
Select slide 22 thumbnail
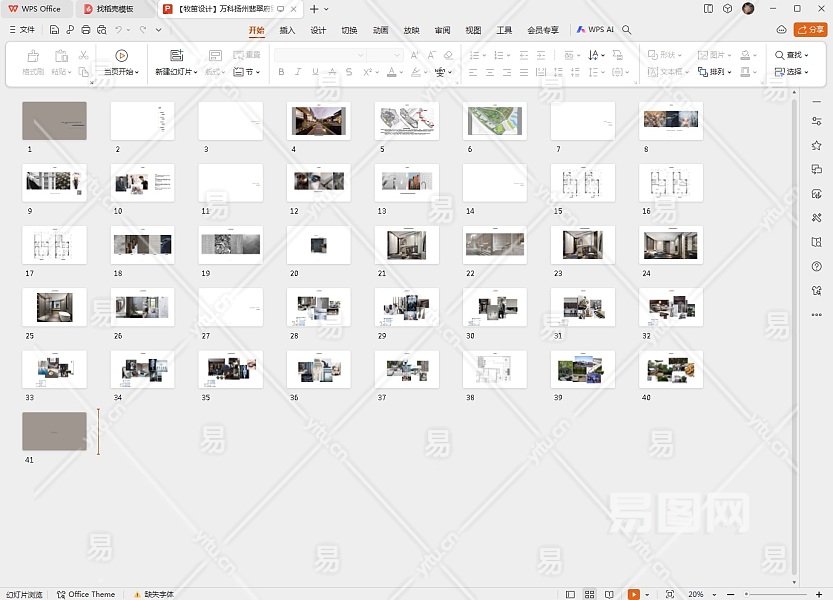pos(494,245)
